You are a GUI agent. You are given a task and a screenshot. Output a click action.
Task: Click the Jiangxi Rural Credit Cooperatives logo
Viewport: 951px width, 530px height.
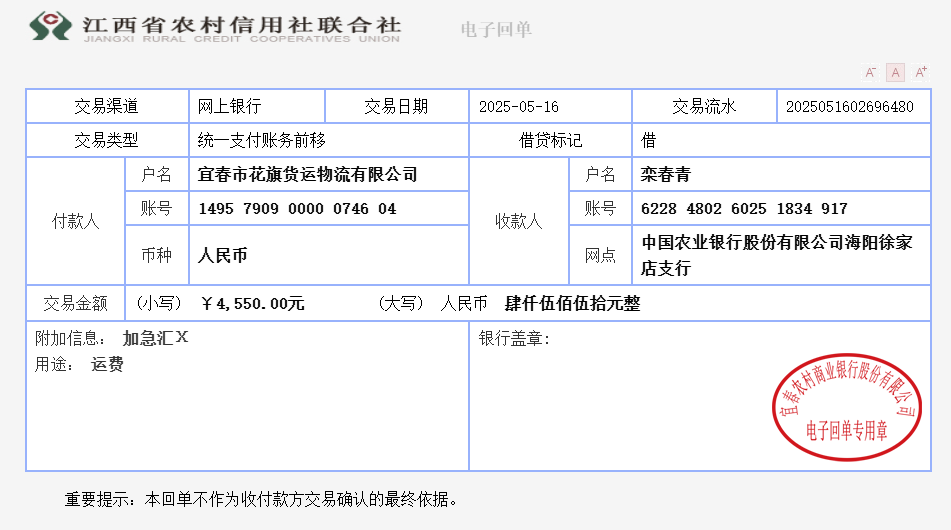point(215,27)
